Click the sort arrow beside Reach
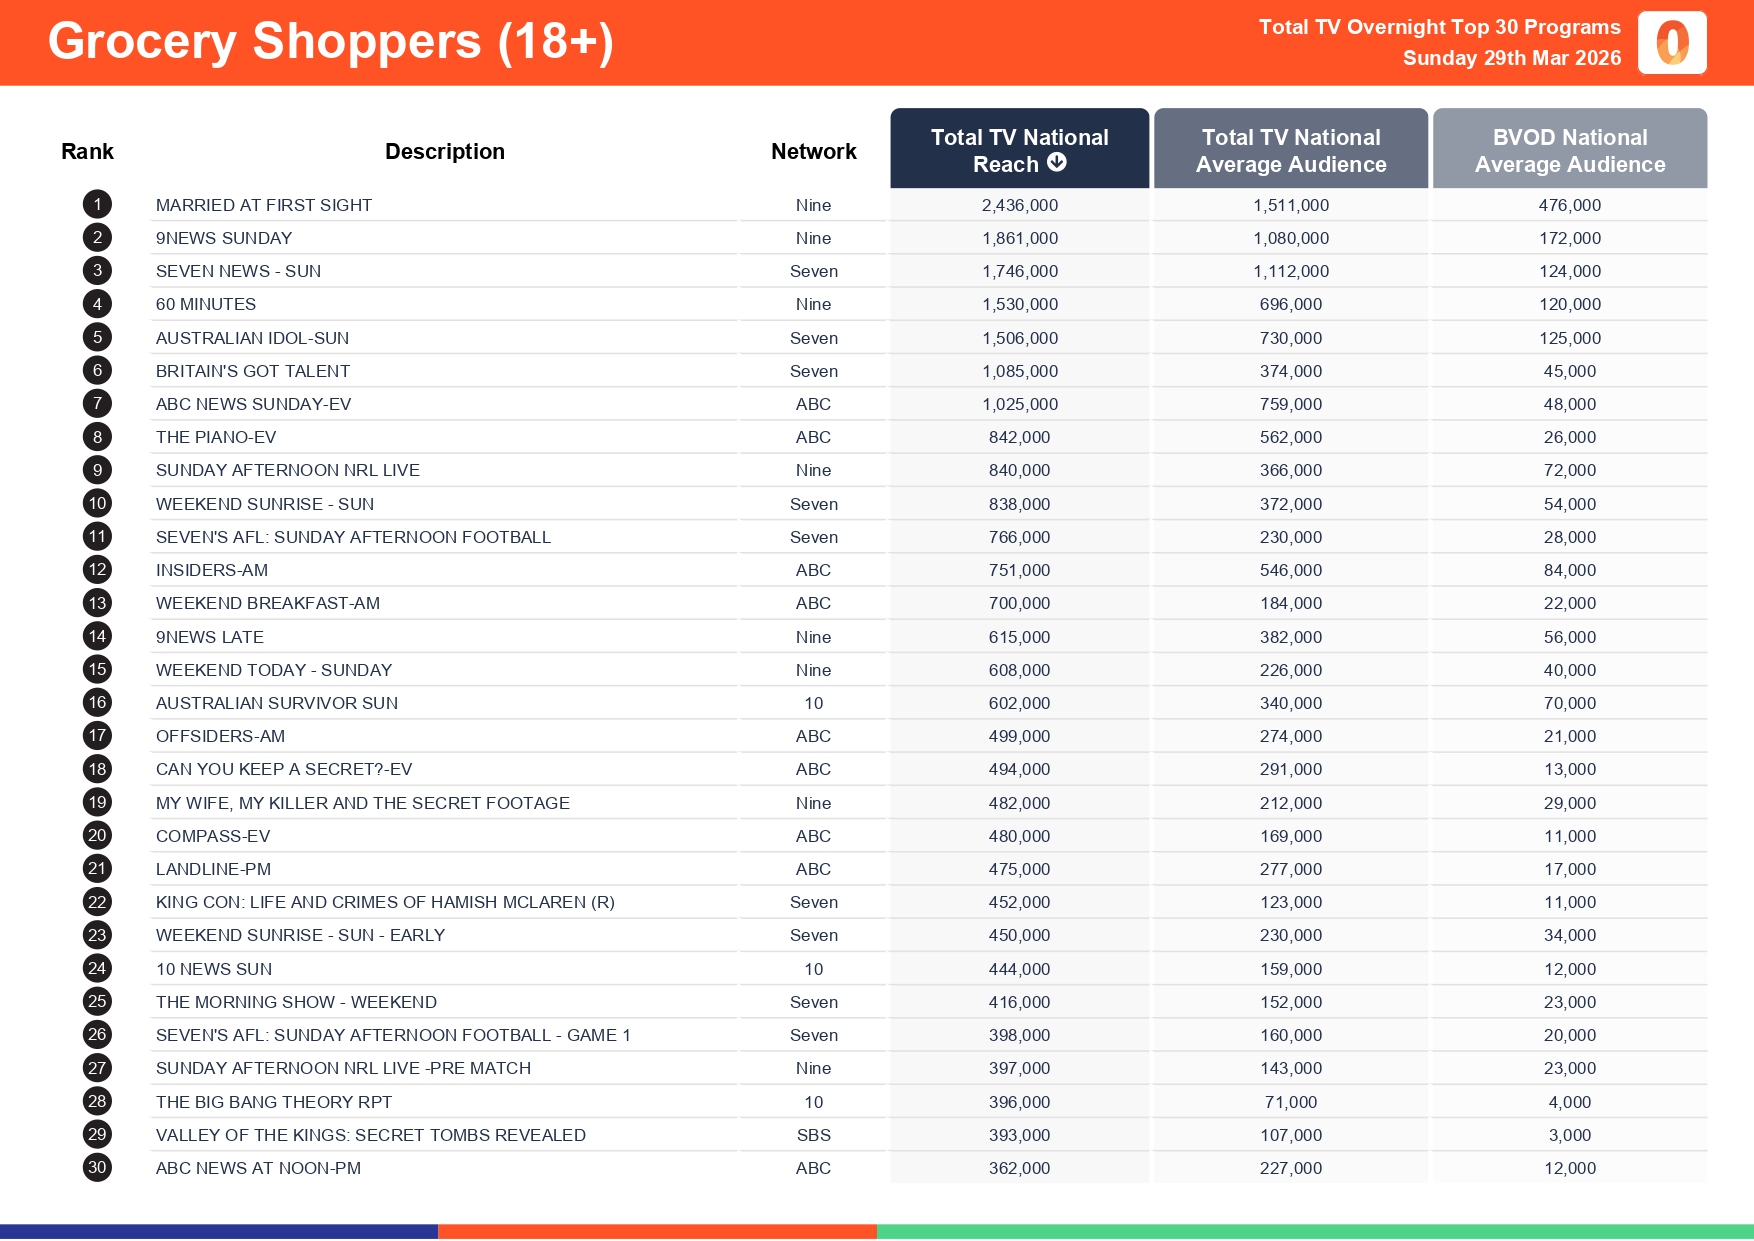This screenshot has height=1241, width=1754. 1057,163
